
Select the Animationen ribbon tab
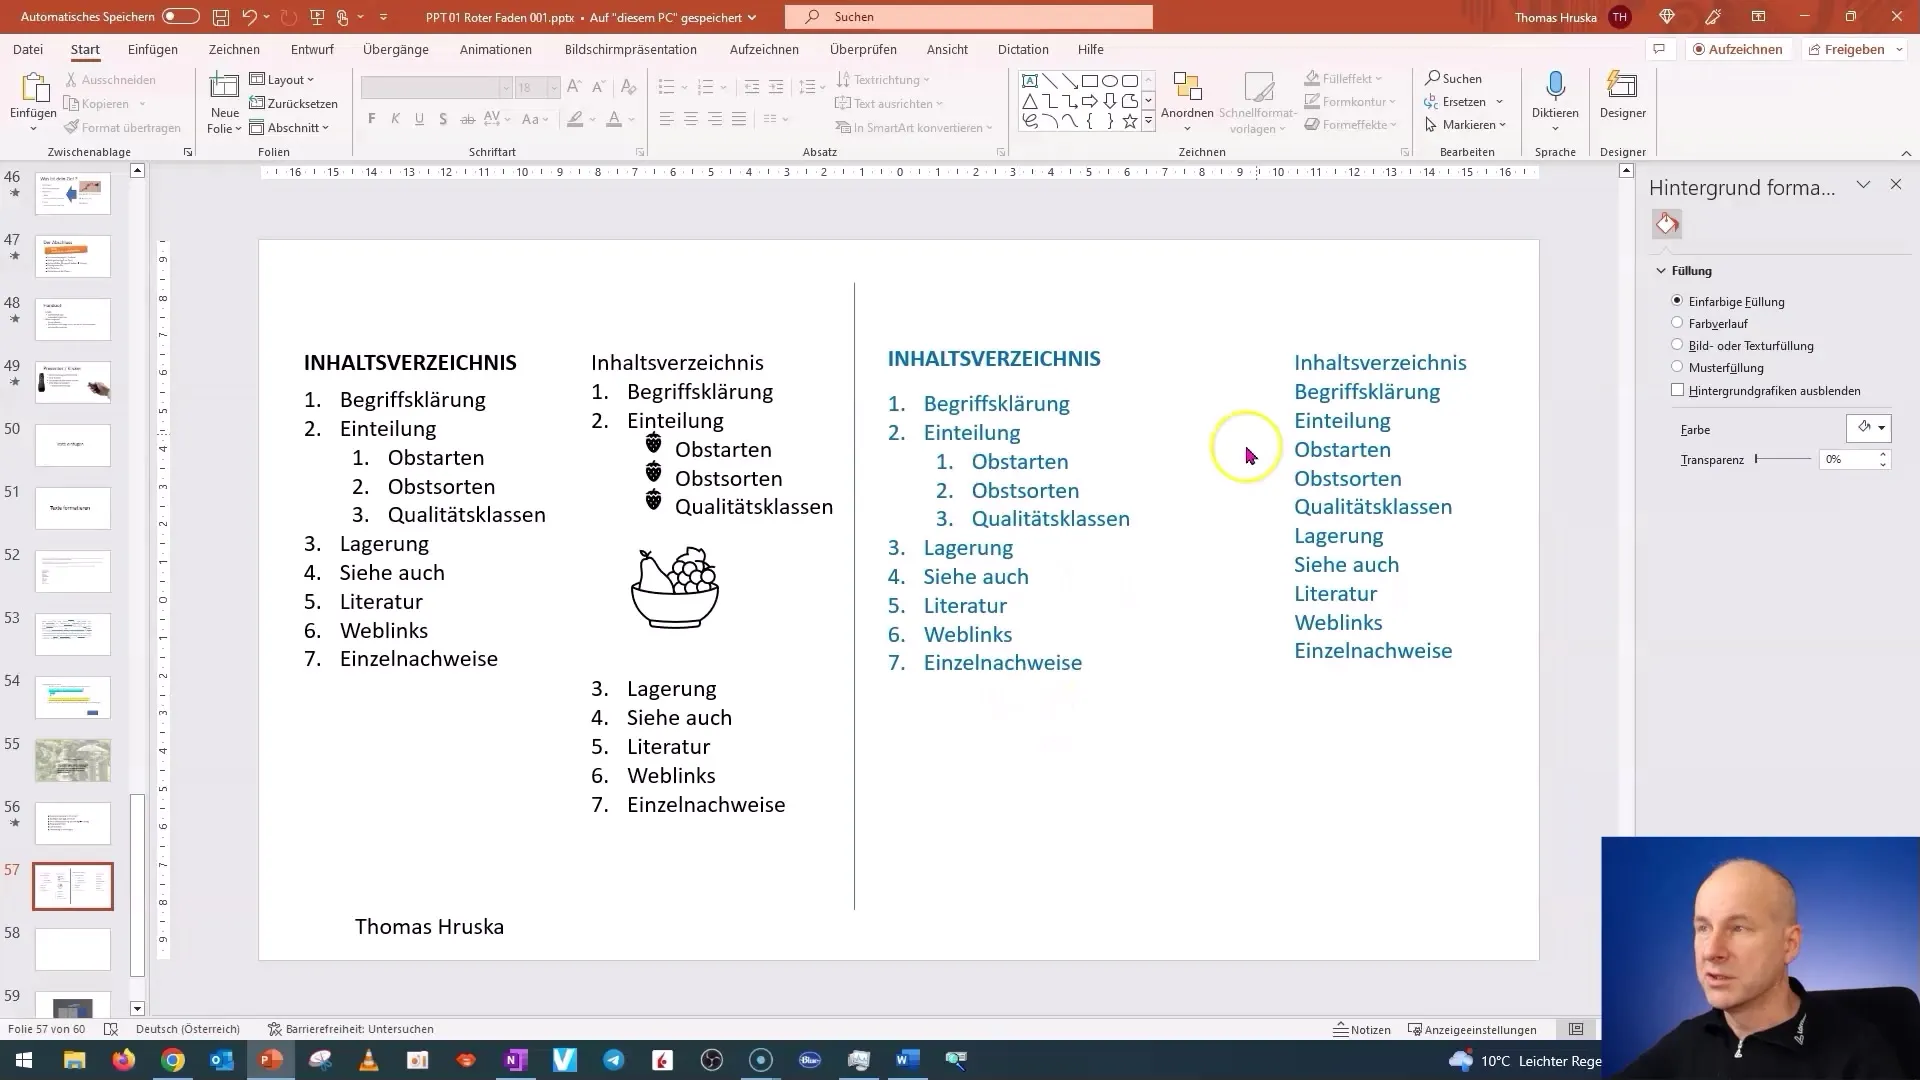tap(497, 49)
